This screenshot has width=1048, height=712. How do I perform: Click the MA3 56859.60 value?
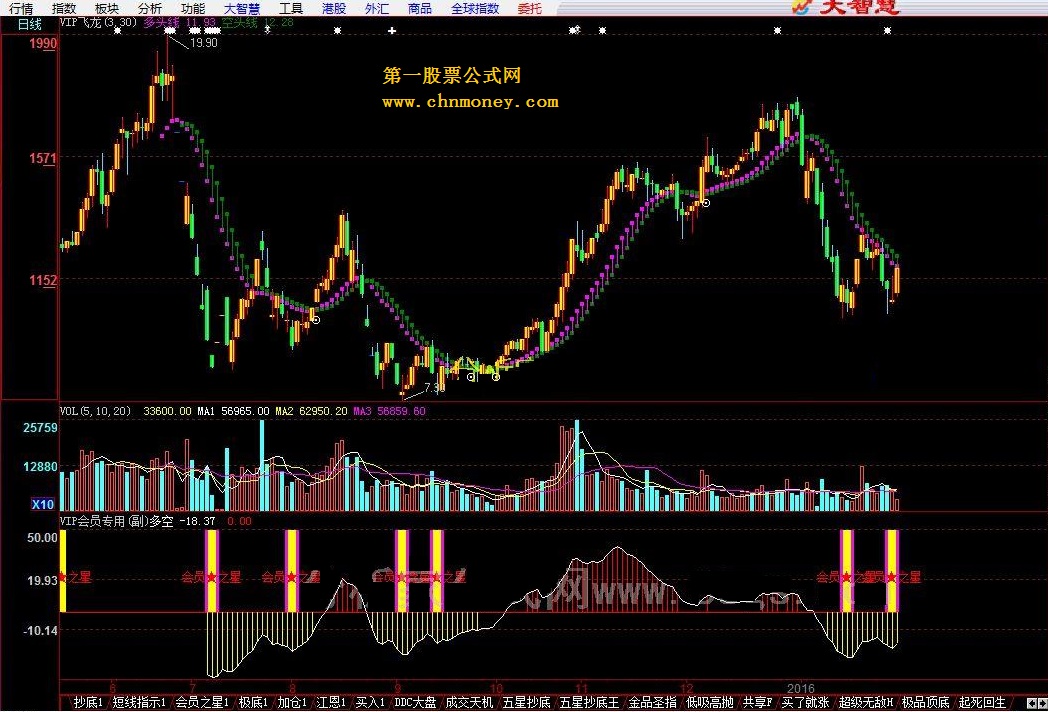pyautogui.click(x=389, y=411)
